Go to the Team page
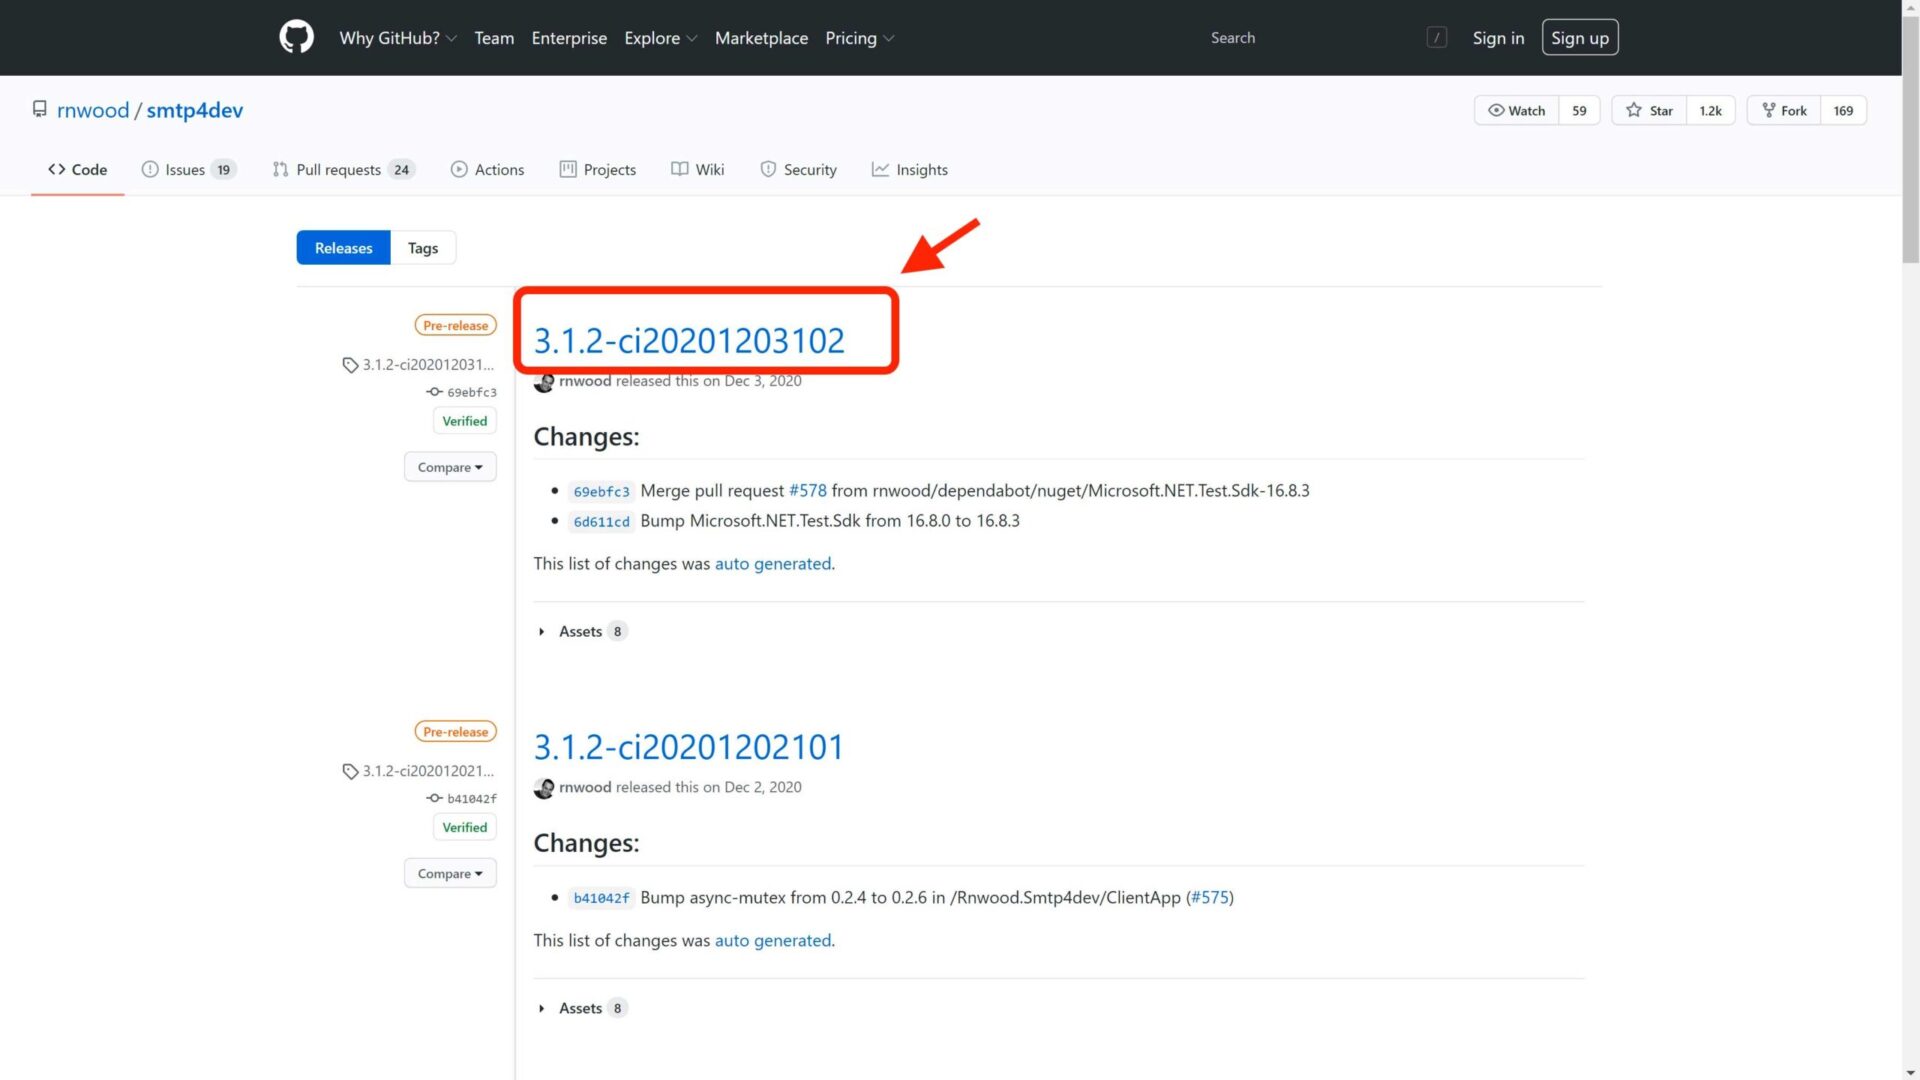Image resolution: width=1920 pixels, height=1080 pixels. (x=494, y=38)
